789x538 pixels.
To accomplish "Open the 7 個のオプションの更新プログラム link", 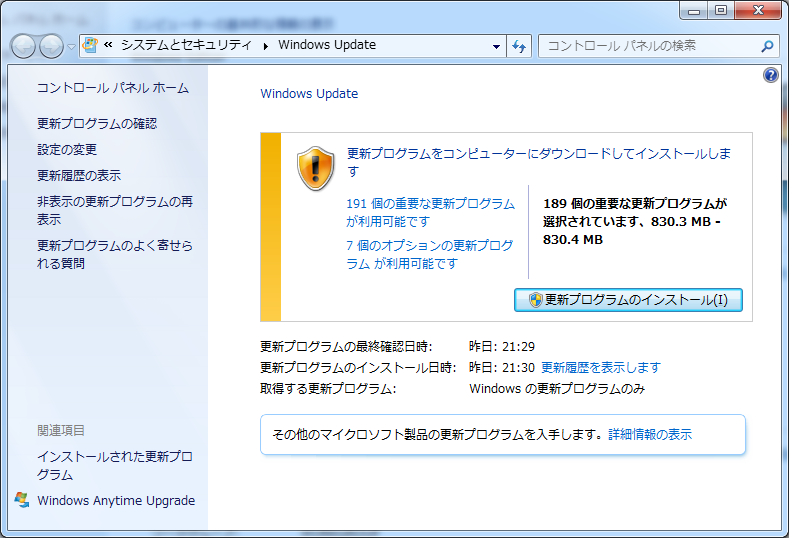I will [429, 254].
